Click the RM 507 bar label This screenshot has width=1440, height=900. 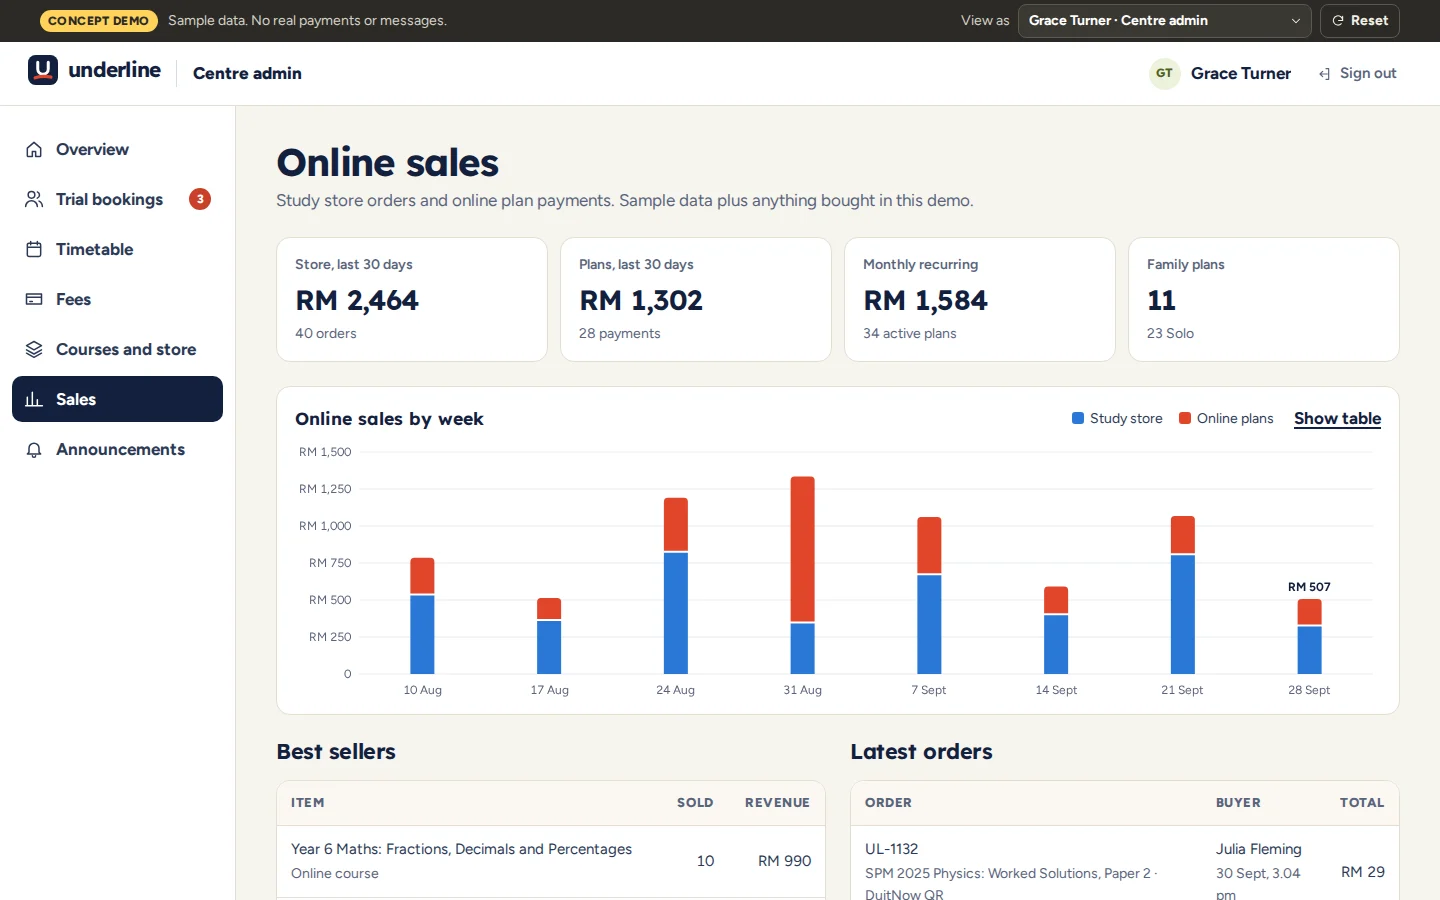[x=1309, y=587]
